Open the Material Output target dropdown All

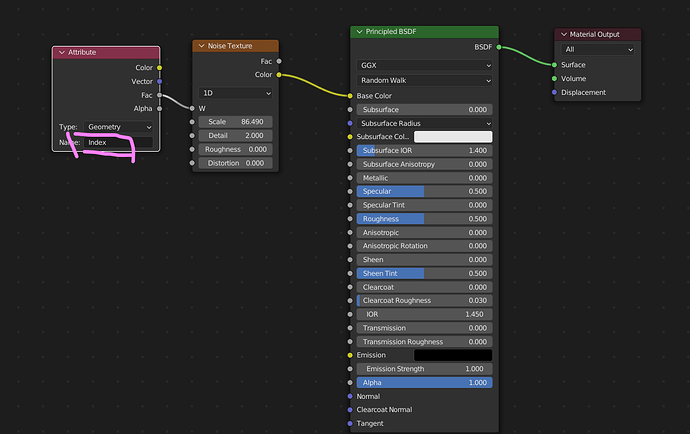598,49
